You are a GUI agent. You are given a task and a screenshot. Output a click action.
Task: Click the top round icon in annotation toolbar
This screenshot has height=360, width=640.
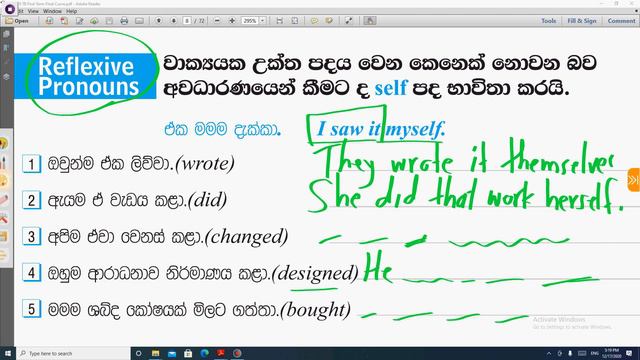4,143
